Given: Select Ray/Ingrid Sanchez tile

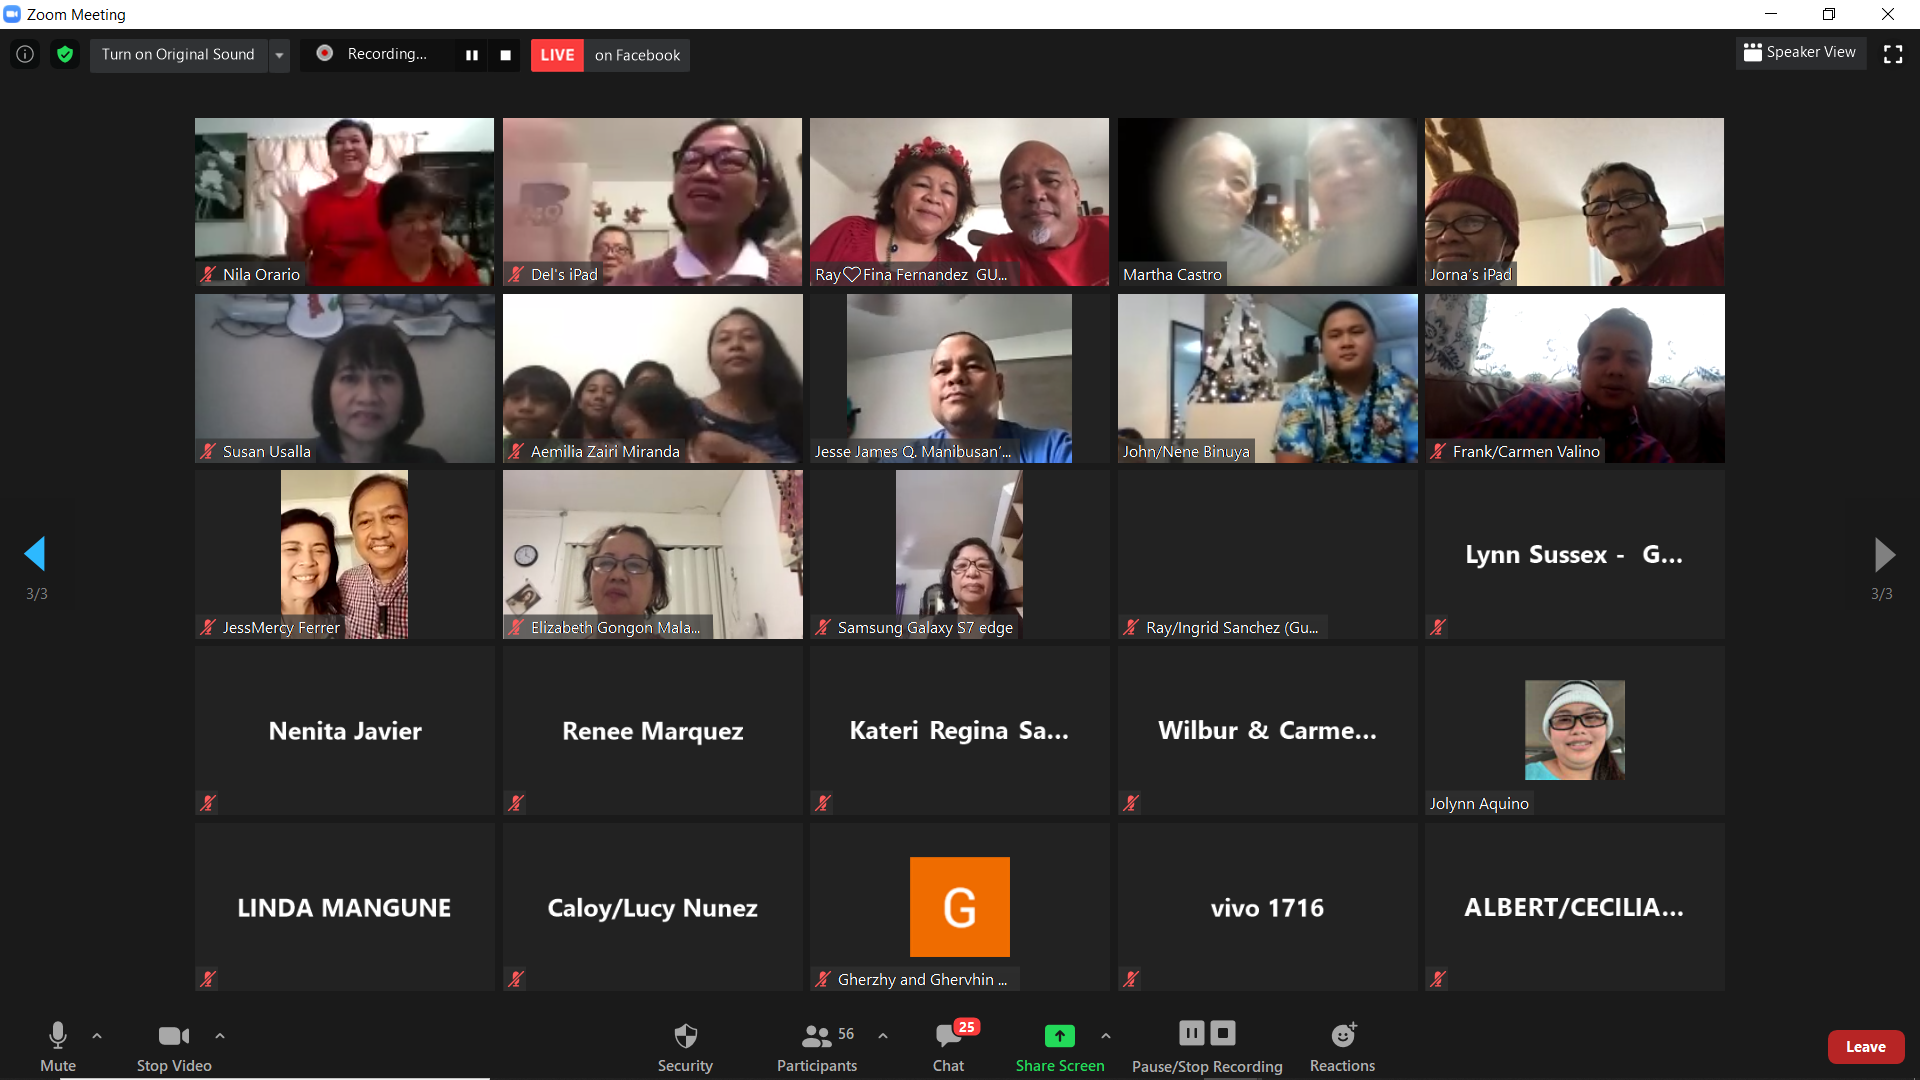Looking at the screenshot, I should (1267, 554).
